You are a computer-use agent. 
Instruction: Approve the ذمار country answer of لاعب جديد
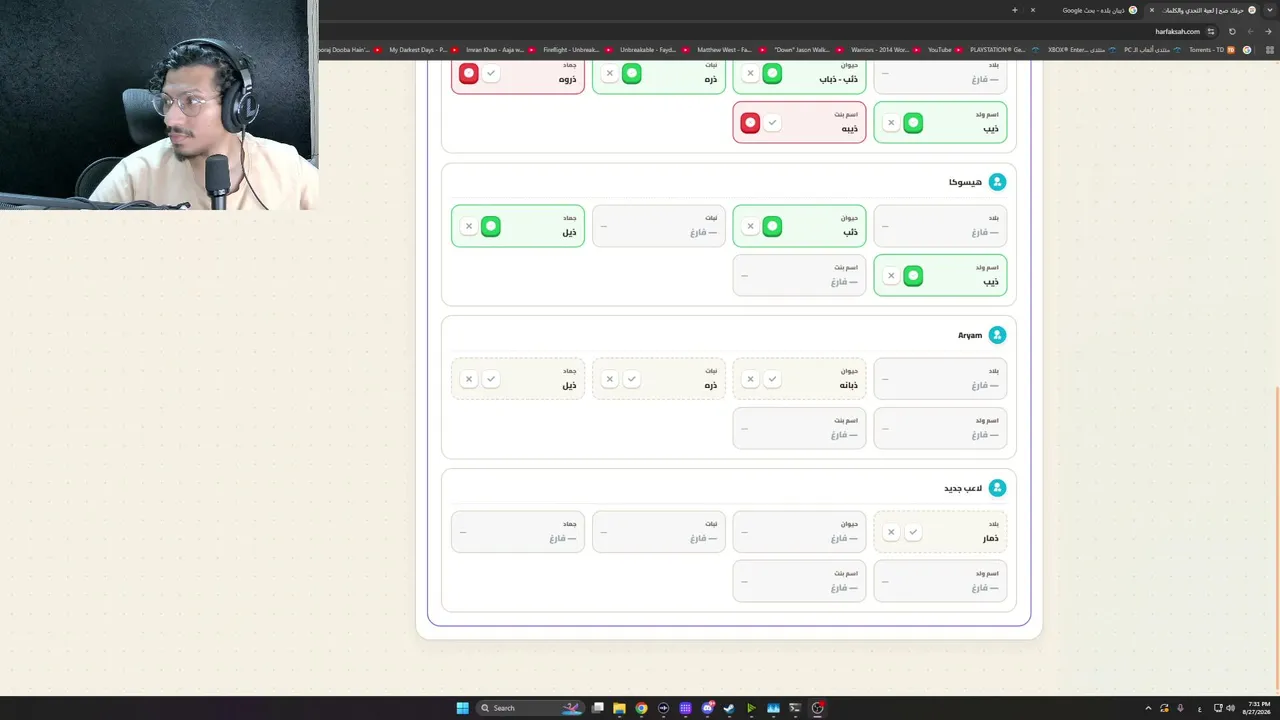point(913,532)
